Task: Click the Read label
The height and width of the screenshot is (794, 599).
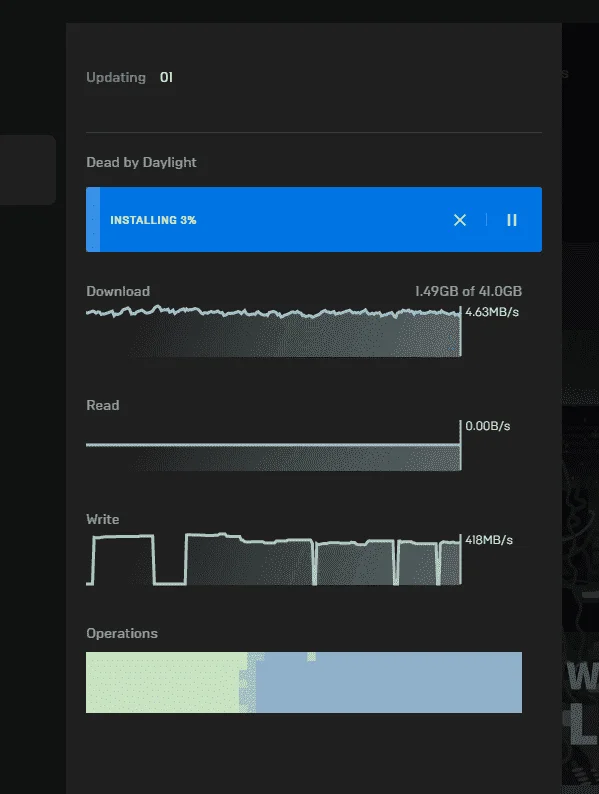Action: [103, 405]
